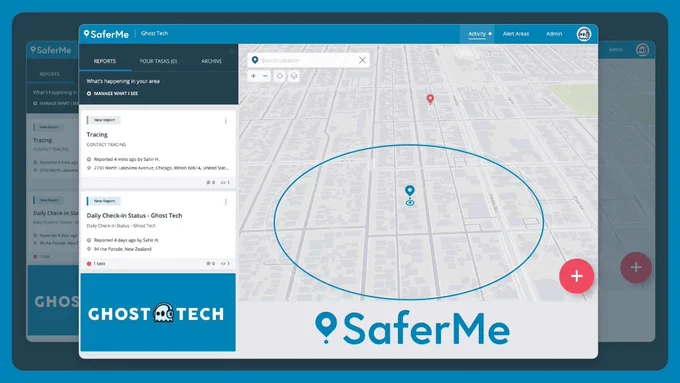Click the large SaferMe logo below map
680x383 pixels.
(x=412, y=328)
